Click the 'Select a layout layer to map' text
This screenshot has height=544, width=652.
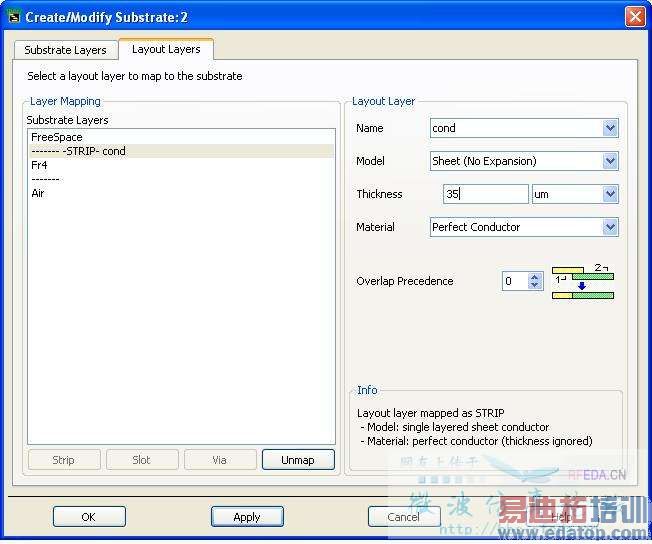[135, 76]
